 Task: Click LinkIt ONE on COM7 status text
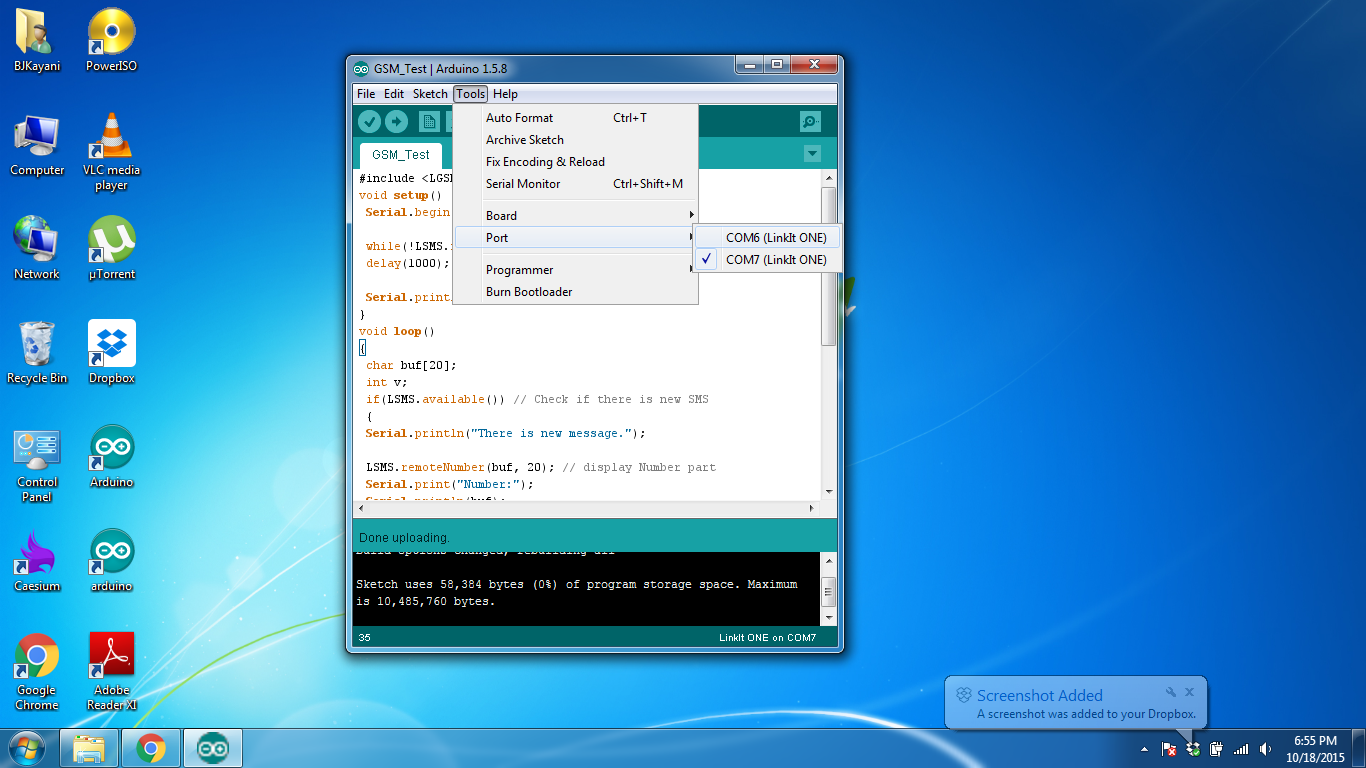(768, 638)
